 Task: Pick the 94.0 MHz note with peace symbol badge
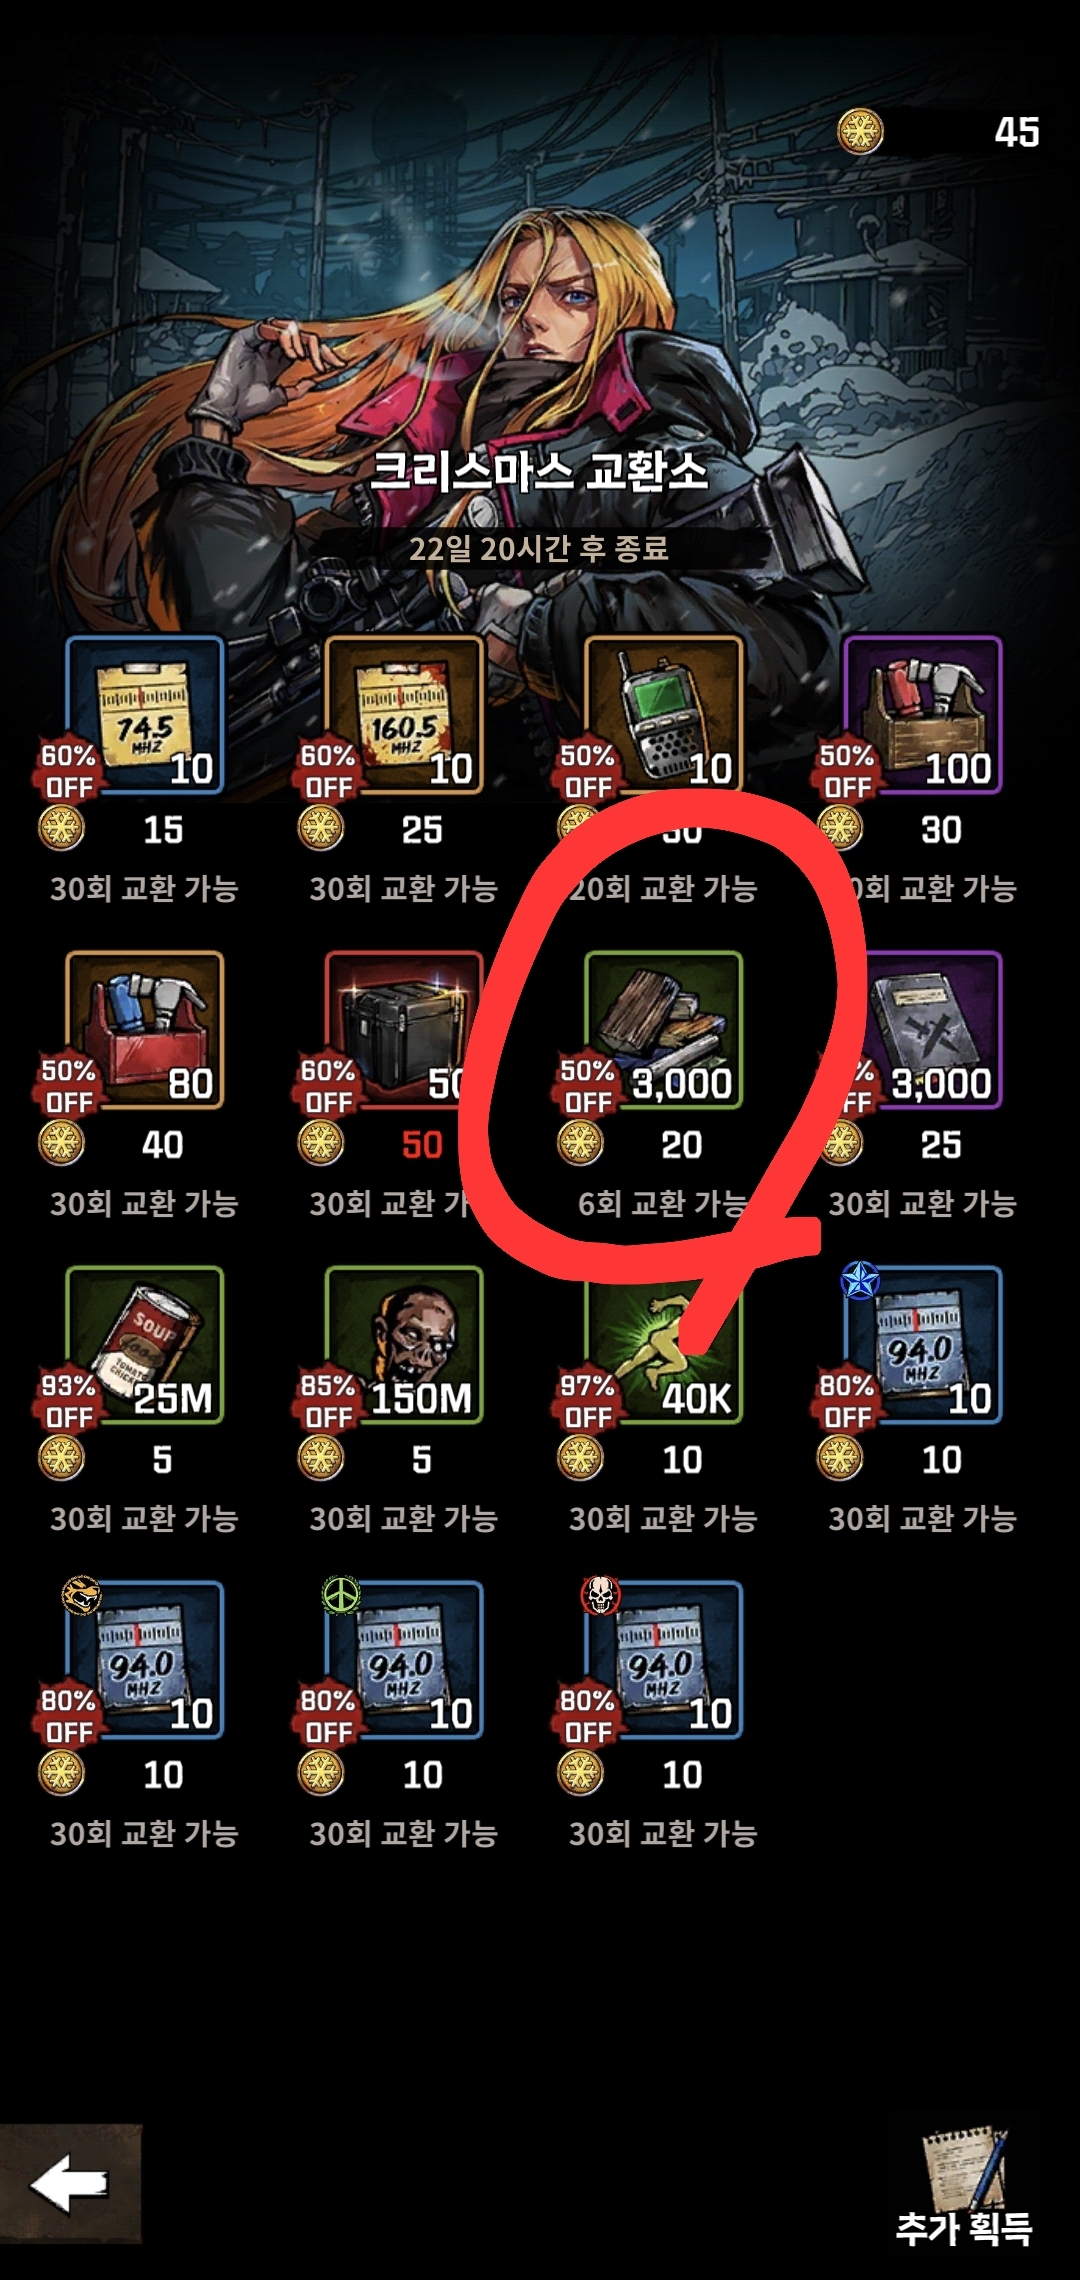(x=404, y=1660)
